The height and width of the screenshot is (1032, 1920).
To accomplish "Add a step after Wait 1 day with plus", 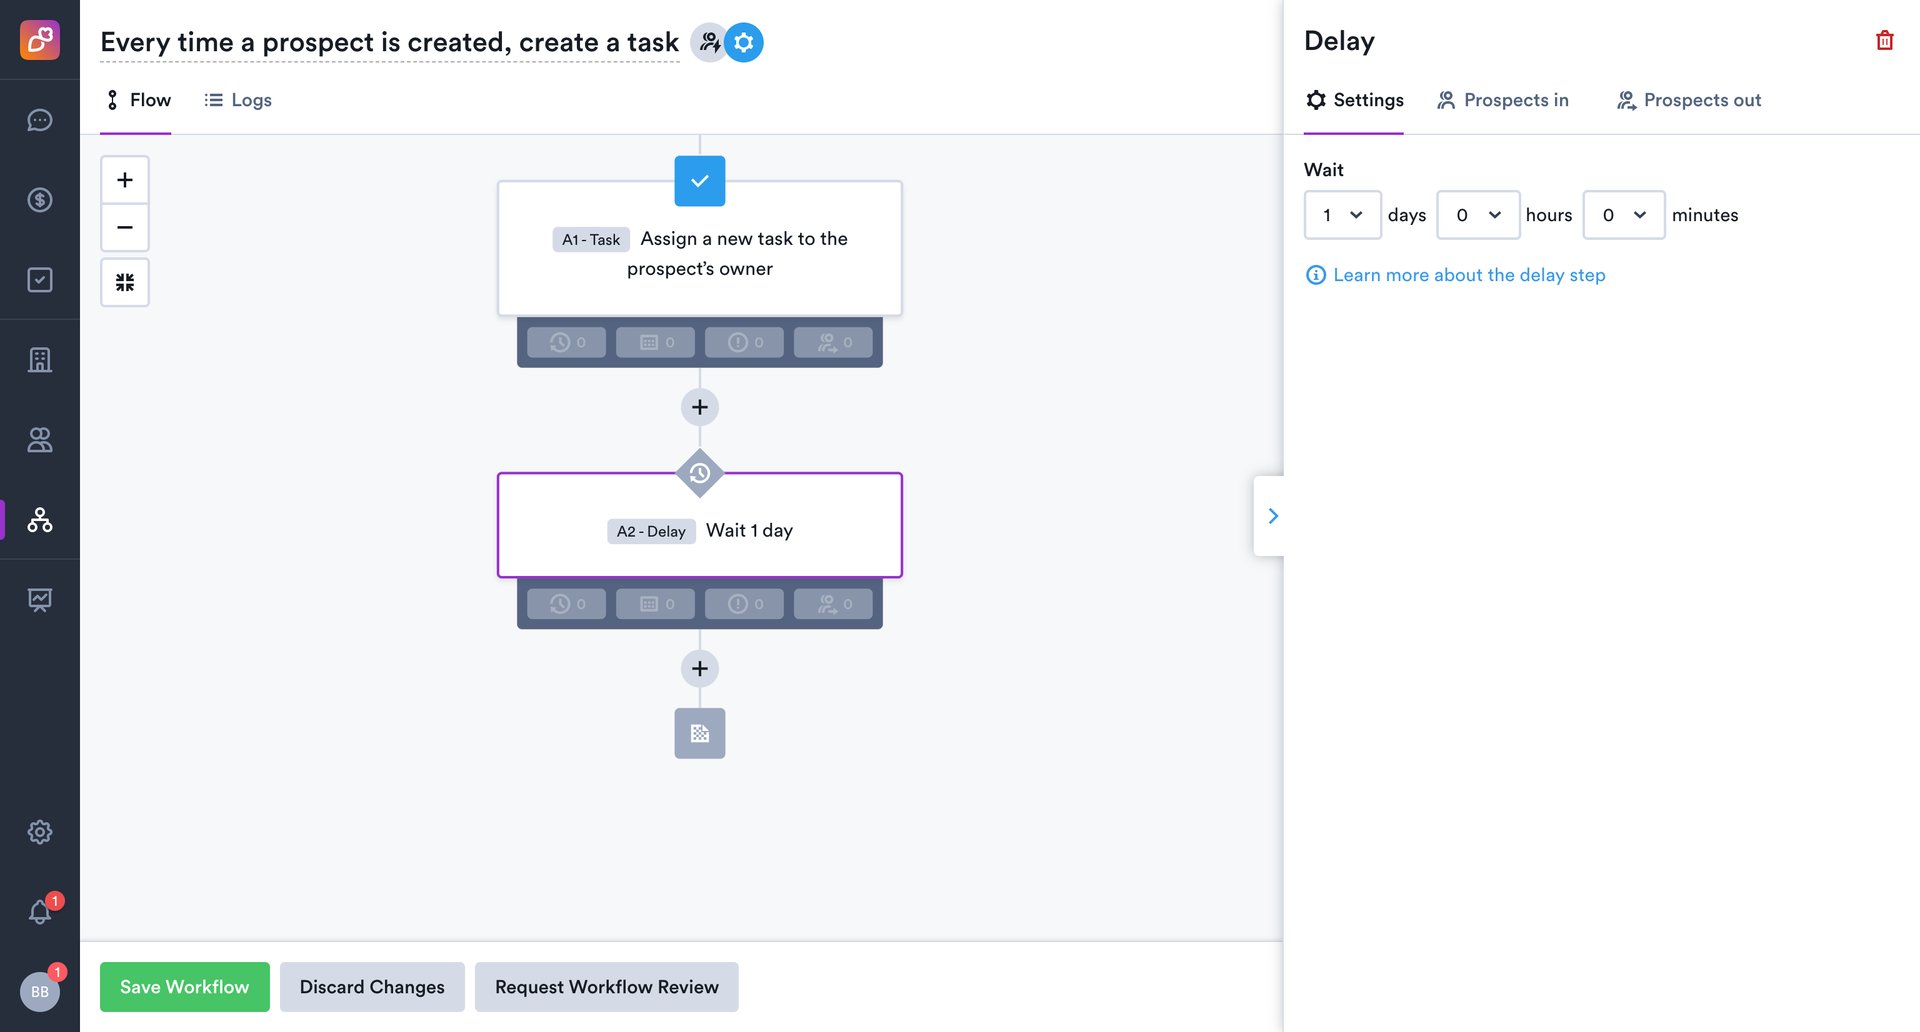I will [700, 668].
